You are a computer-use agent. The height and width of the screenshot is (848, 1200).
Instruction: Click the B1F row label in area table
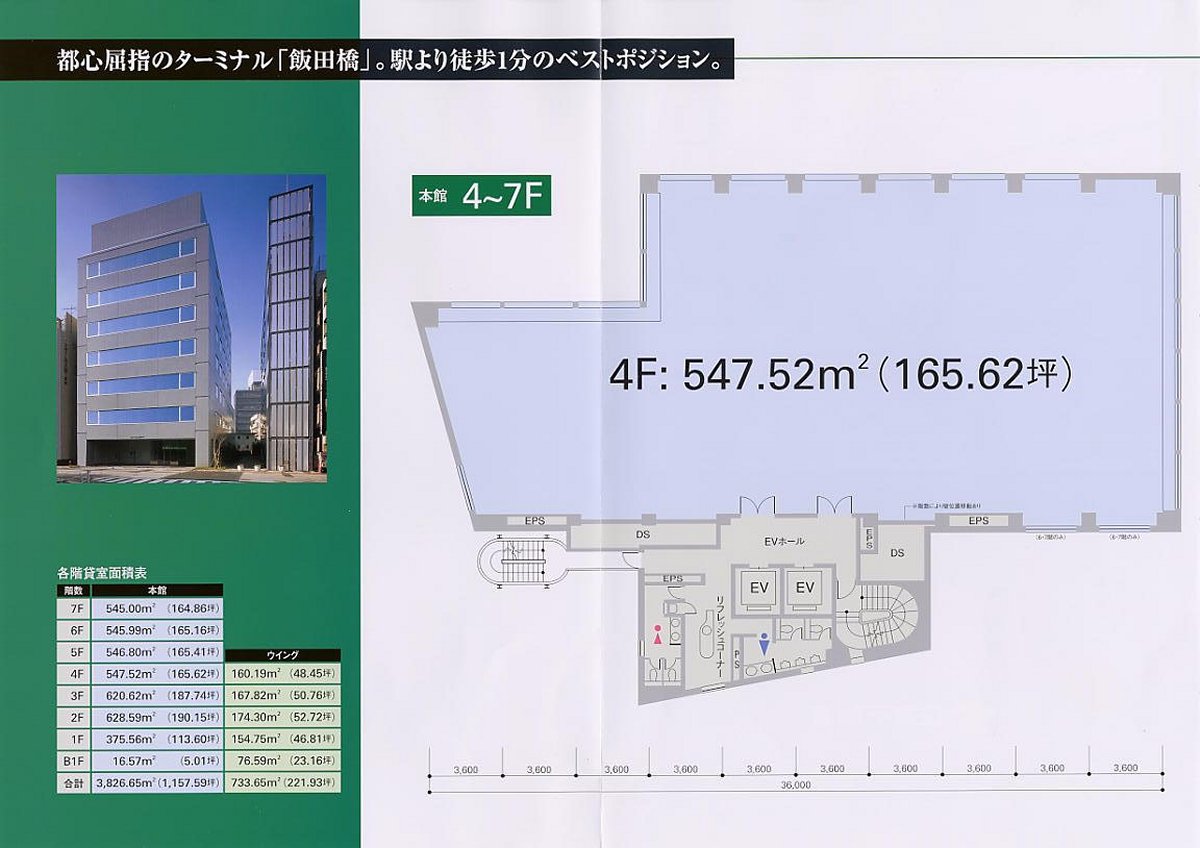[x=73, y=762]
